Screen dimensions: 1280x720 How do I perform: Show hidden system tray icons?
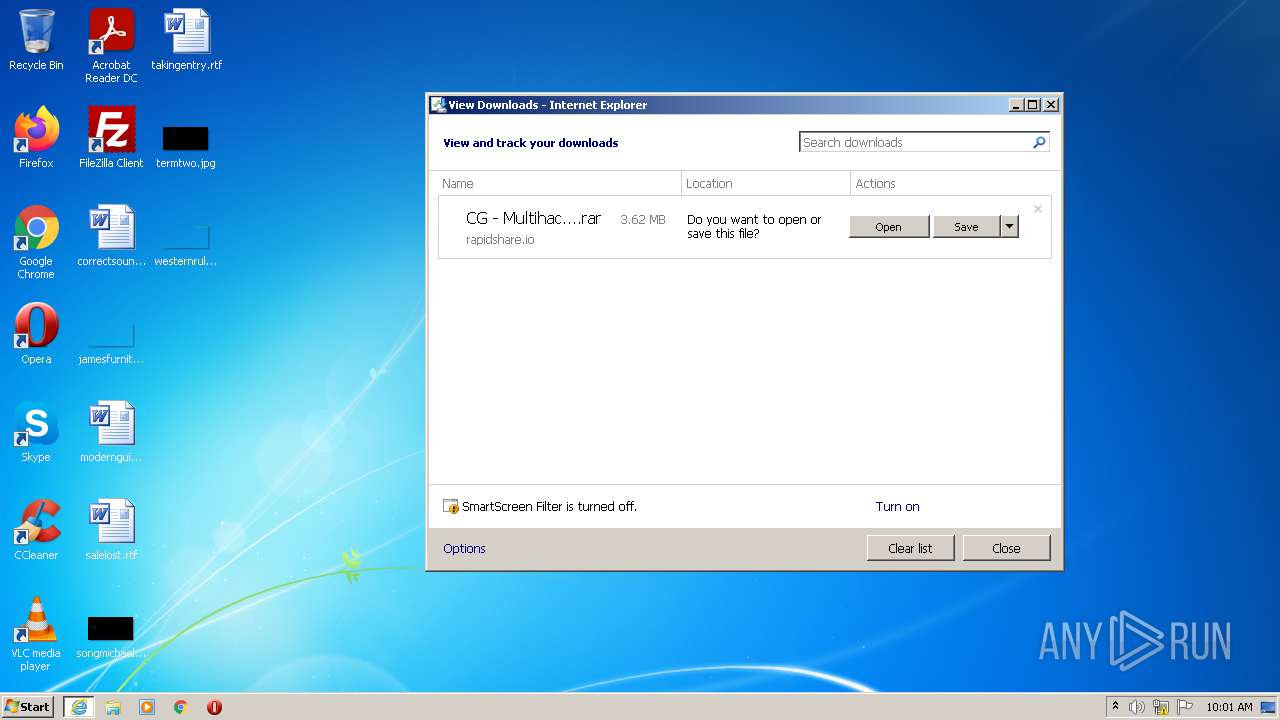[1115, 706]
